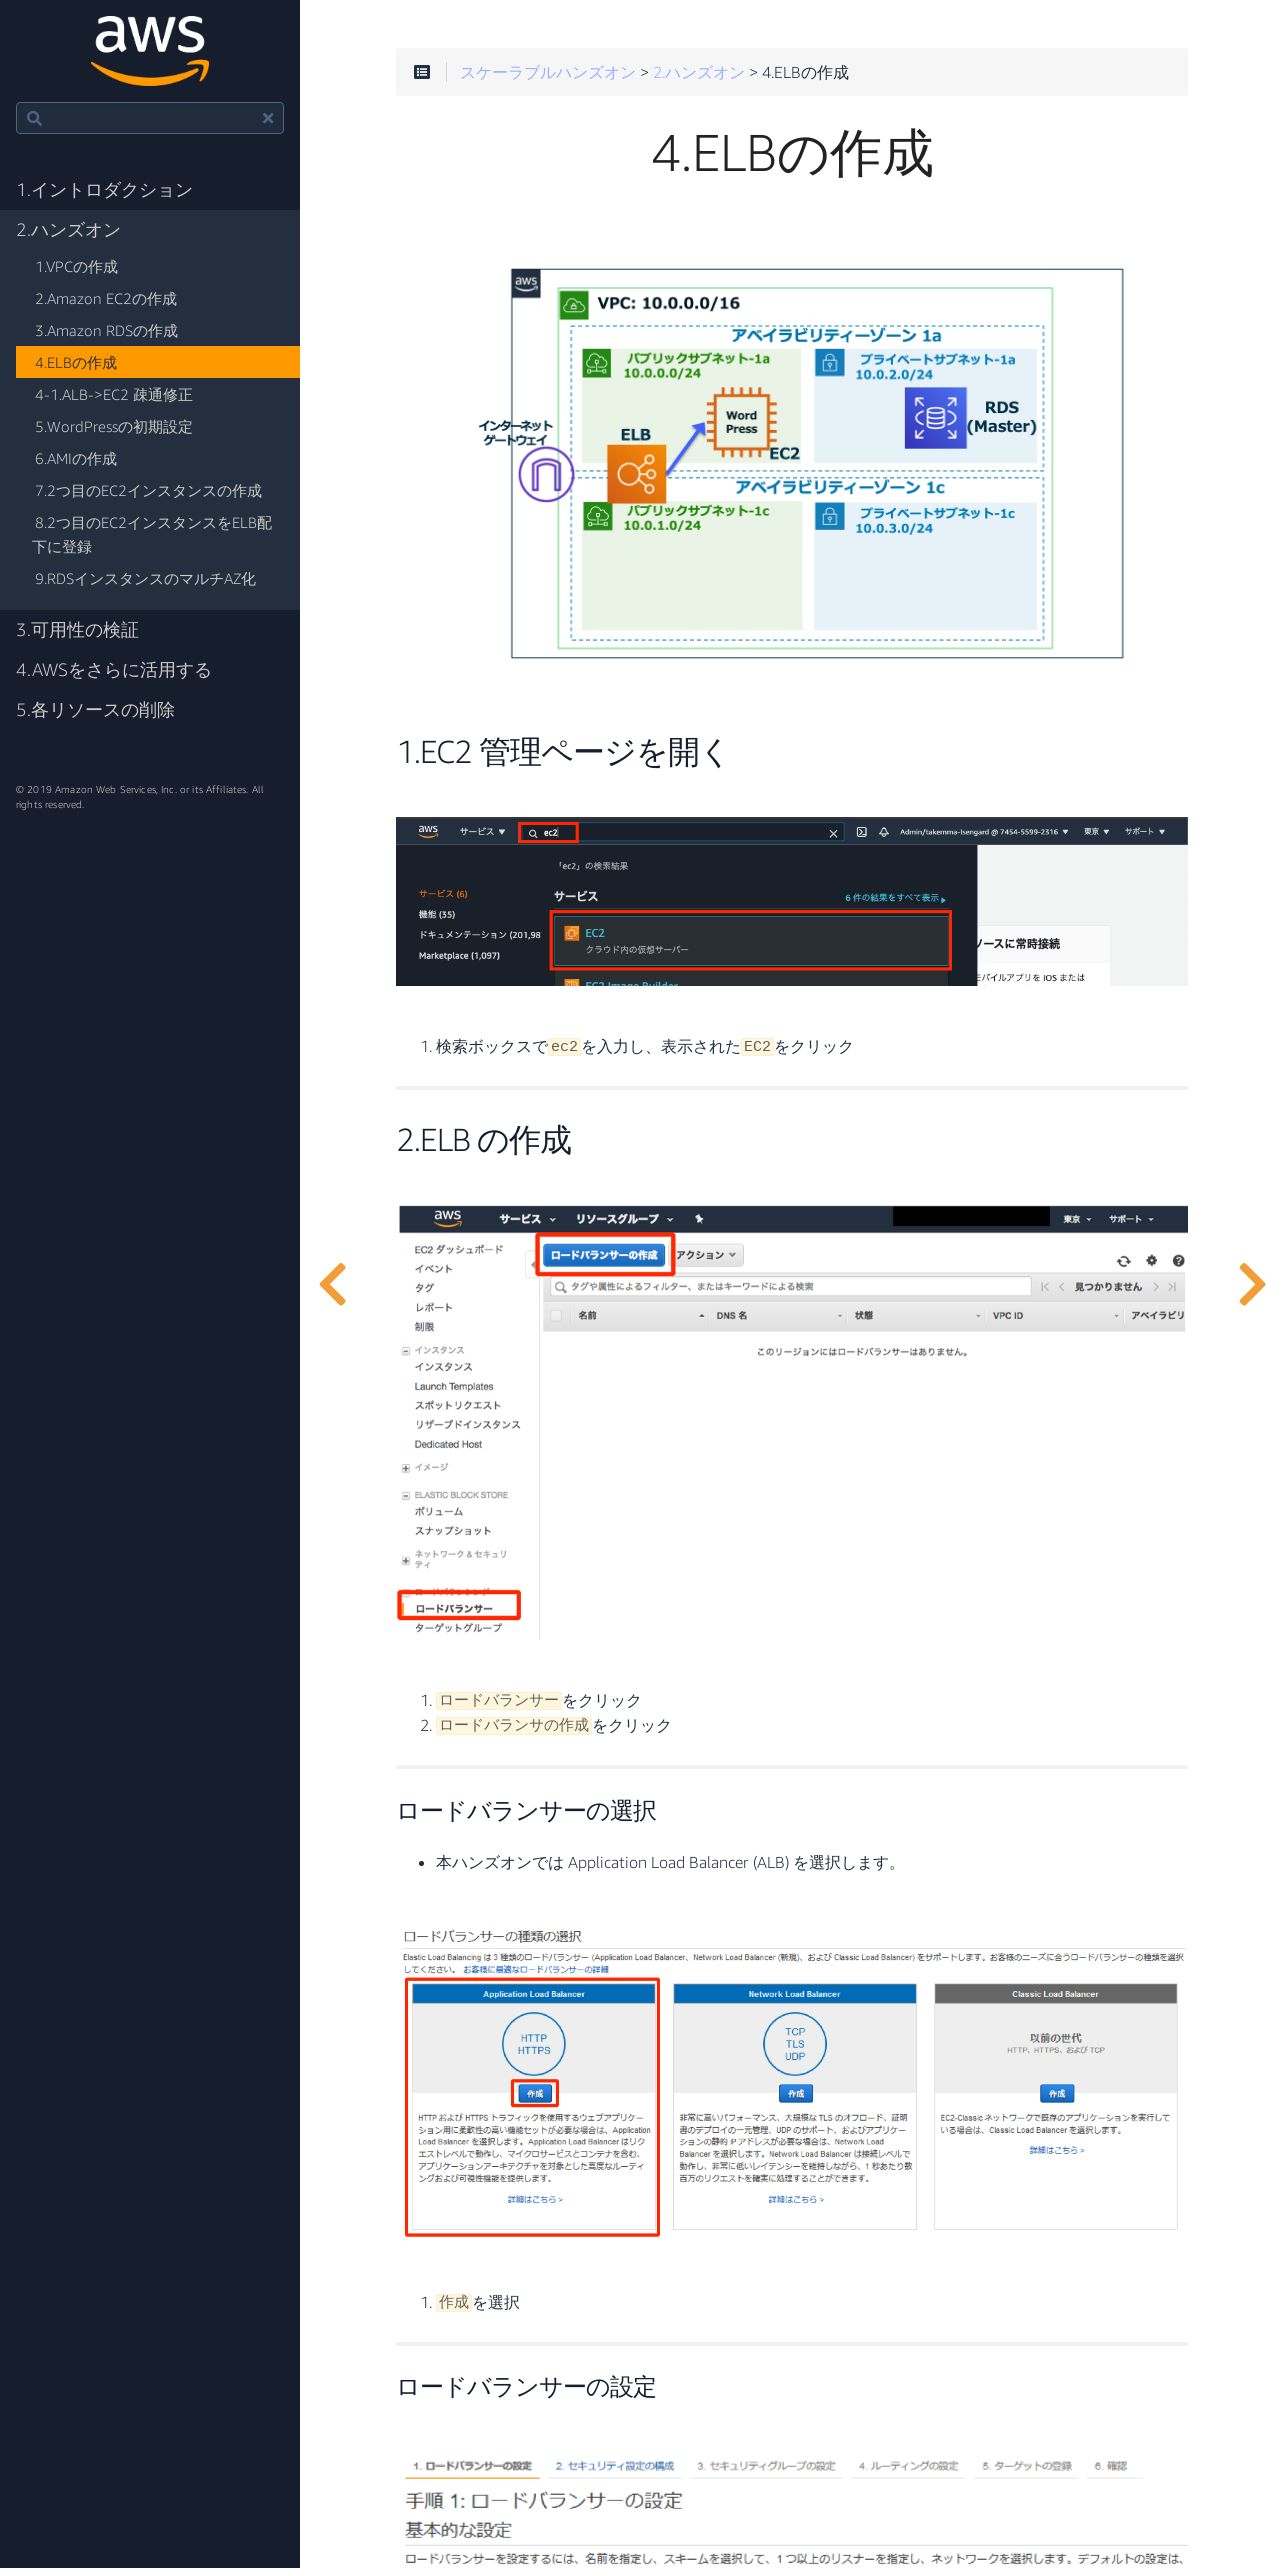Toggle table of contents icon in breadcrumb
1284x2568 pixels.
(x=422, y=72)
